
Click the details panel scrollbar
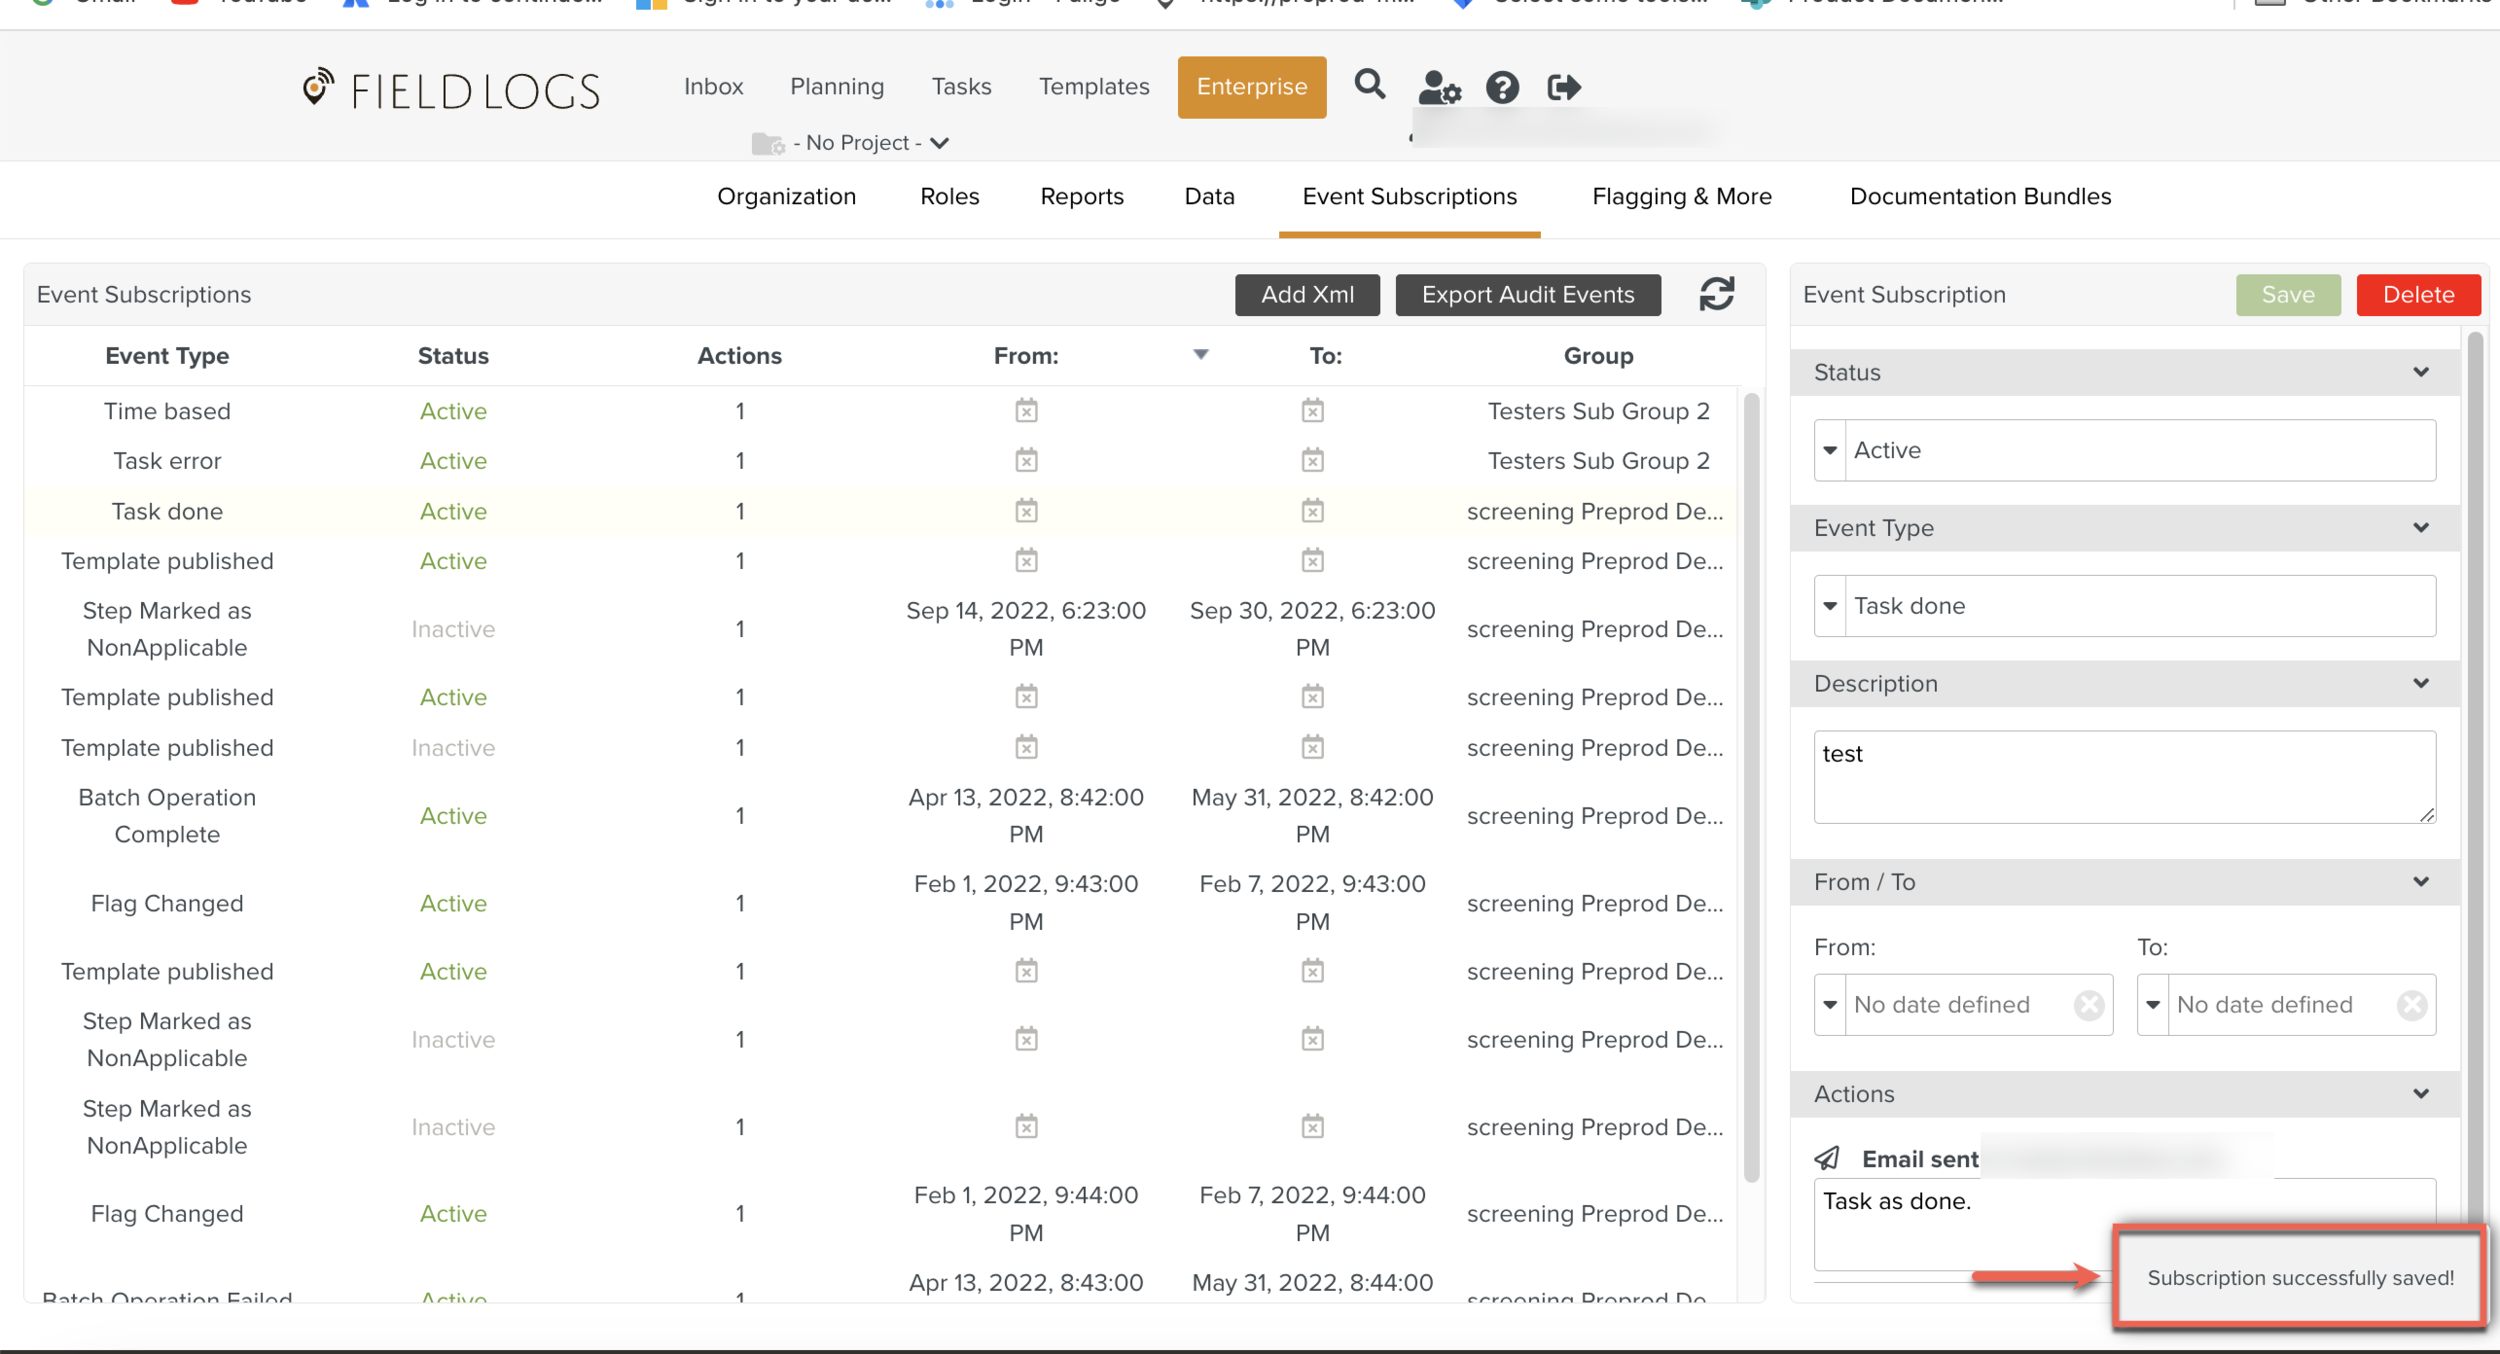coord(2475,779)
